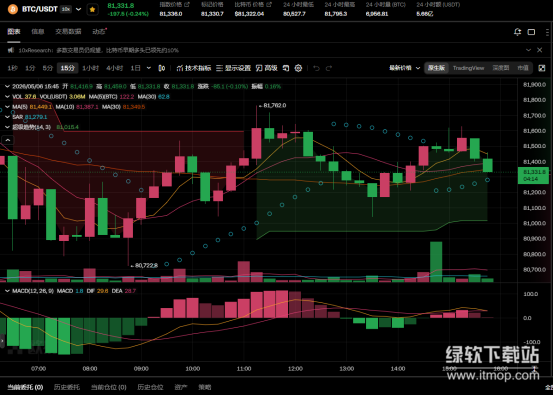
Task: Collapse the MACD(12,26,9) indicator chevron
Action: [x=7, y=291]
